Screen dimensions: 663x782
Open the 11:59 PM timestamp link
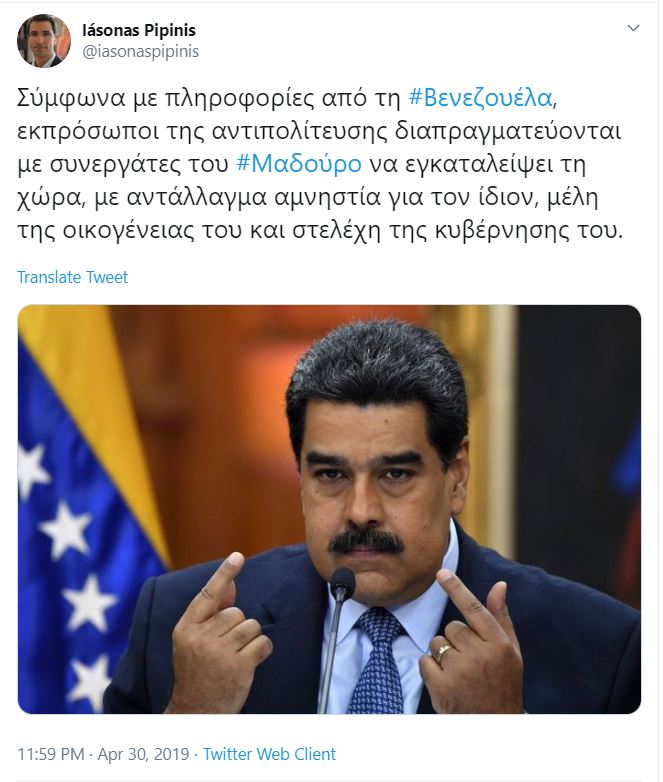pos(51,754)
